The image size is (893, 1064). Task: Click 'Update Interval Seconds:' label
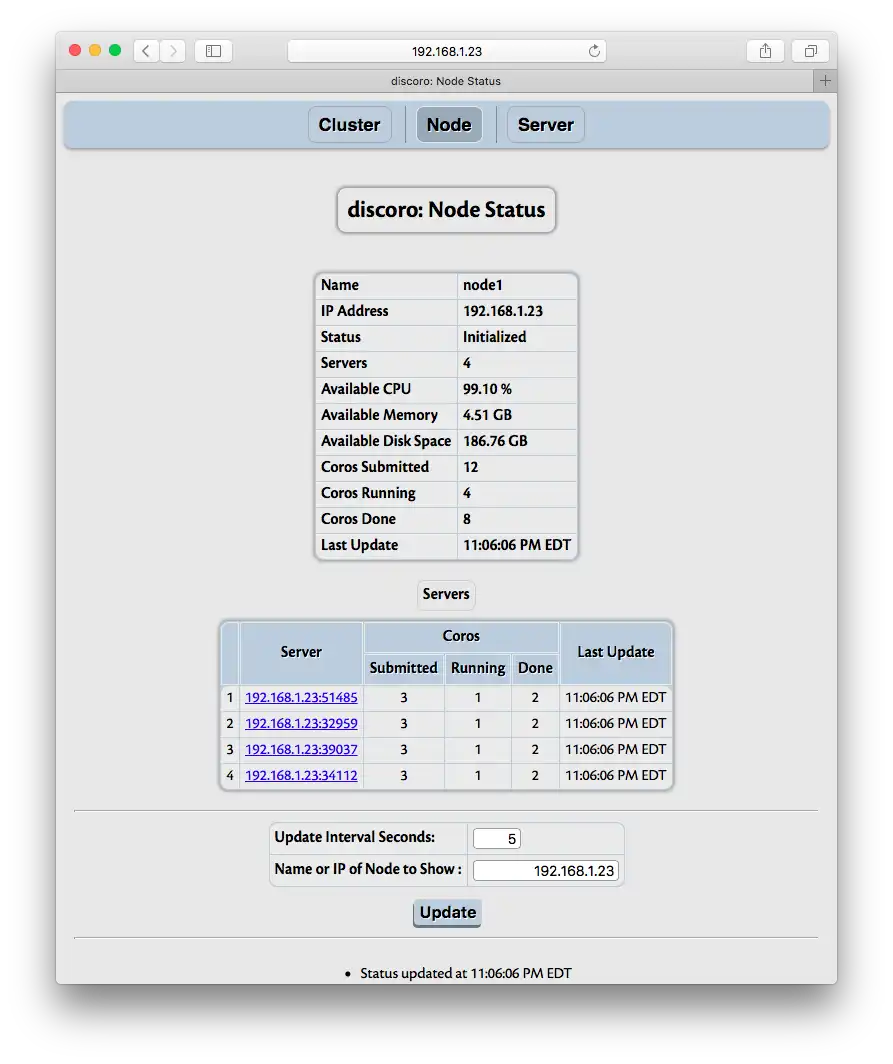tap(354, 837)
